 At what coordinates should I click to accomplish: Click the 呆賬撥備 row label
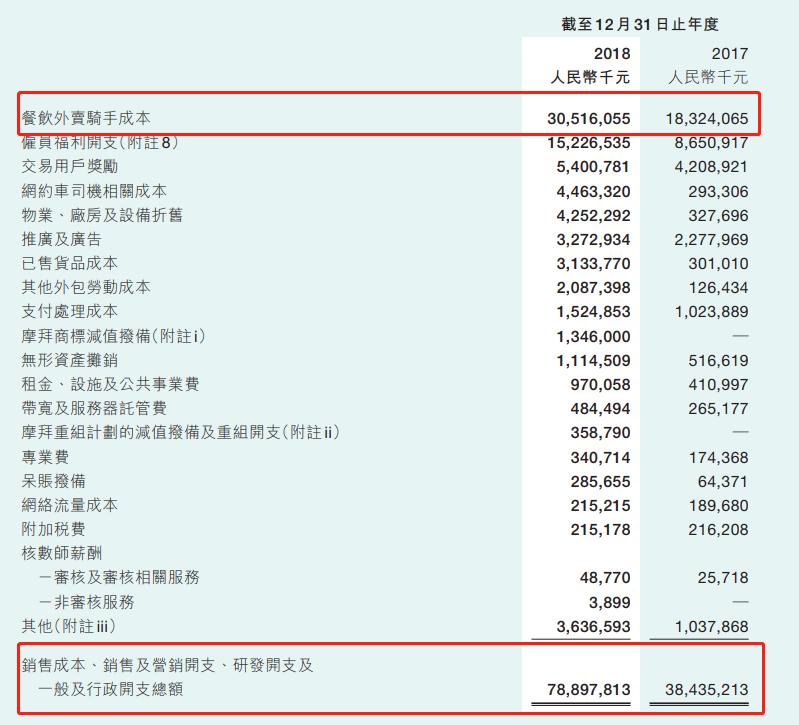(x=54, y=480)
